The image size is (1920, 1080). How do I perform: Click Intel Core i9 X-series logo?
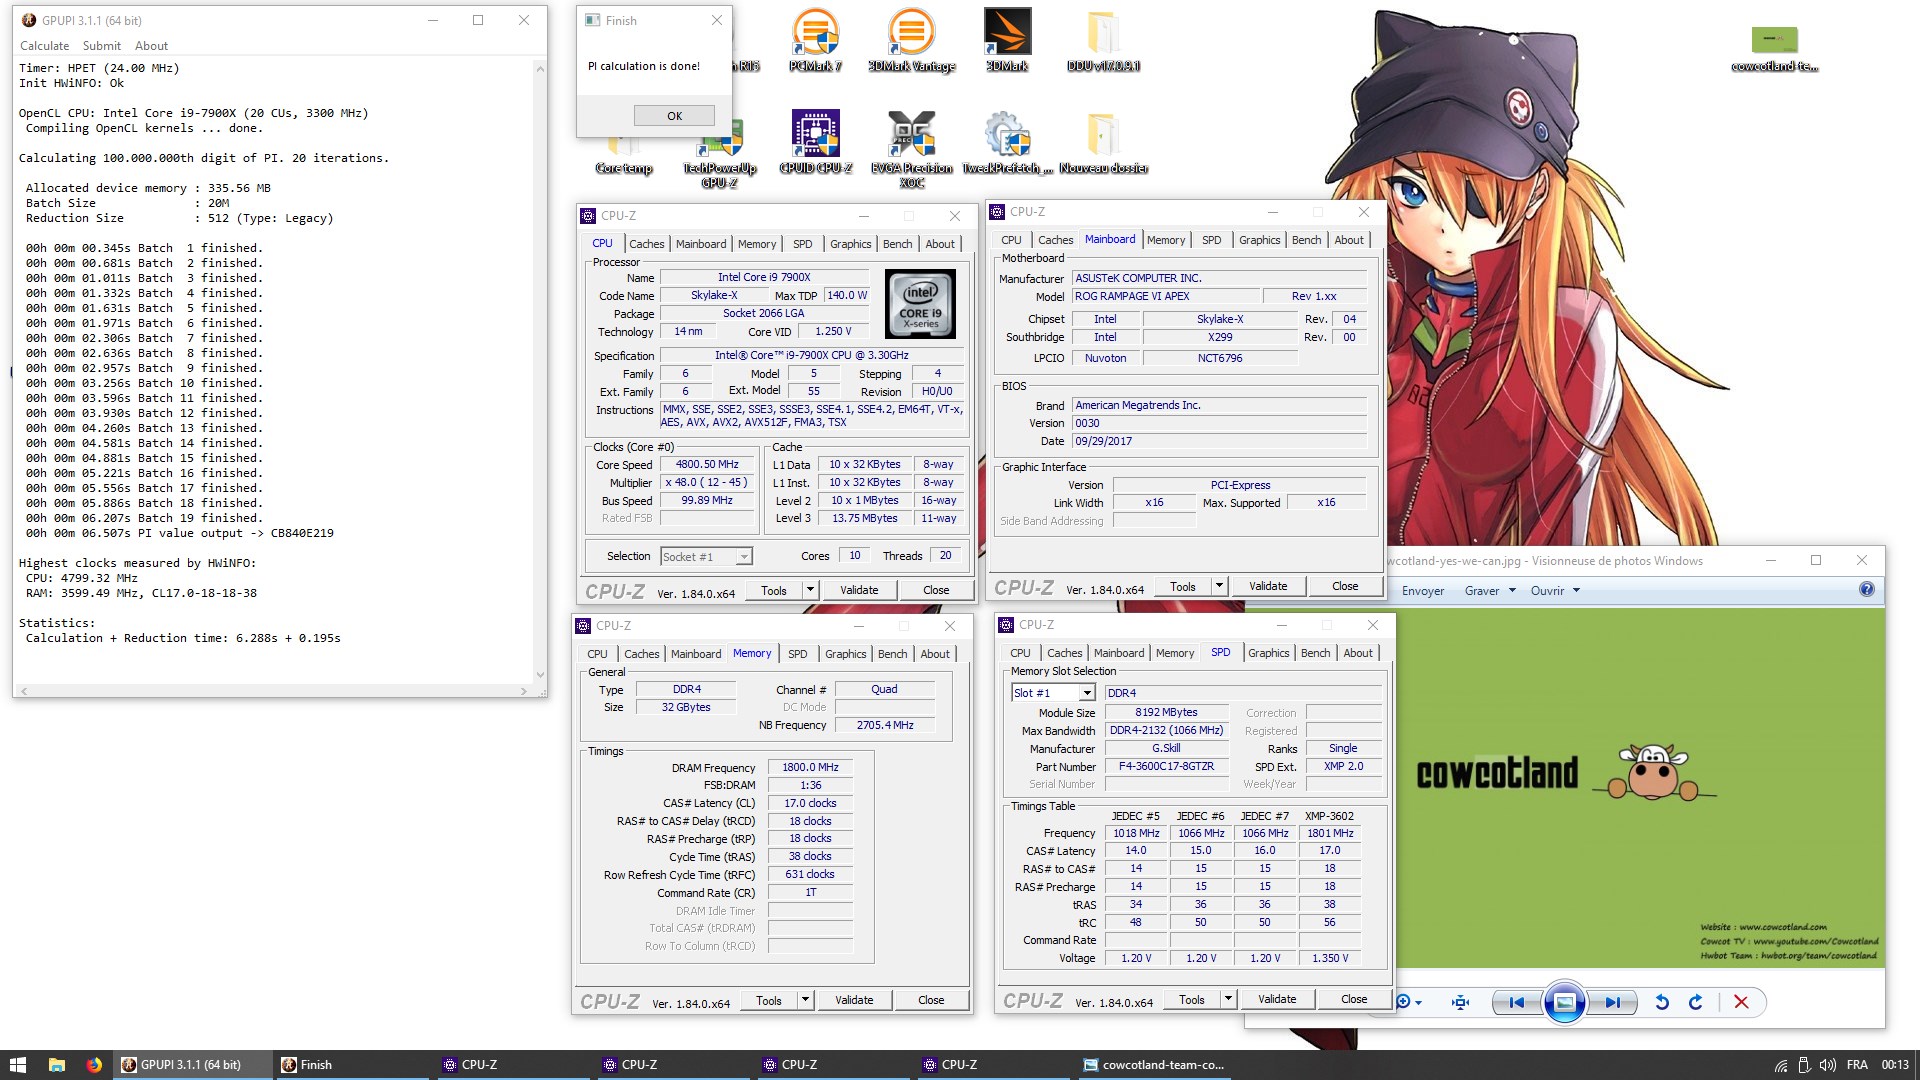[x=920, y=304]
